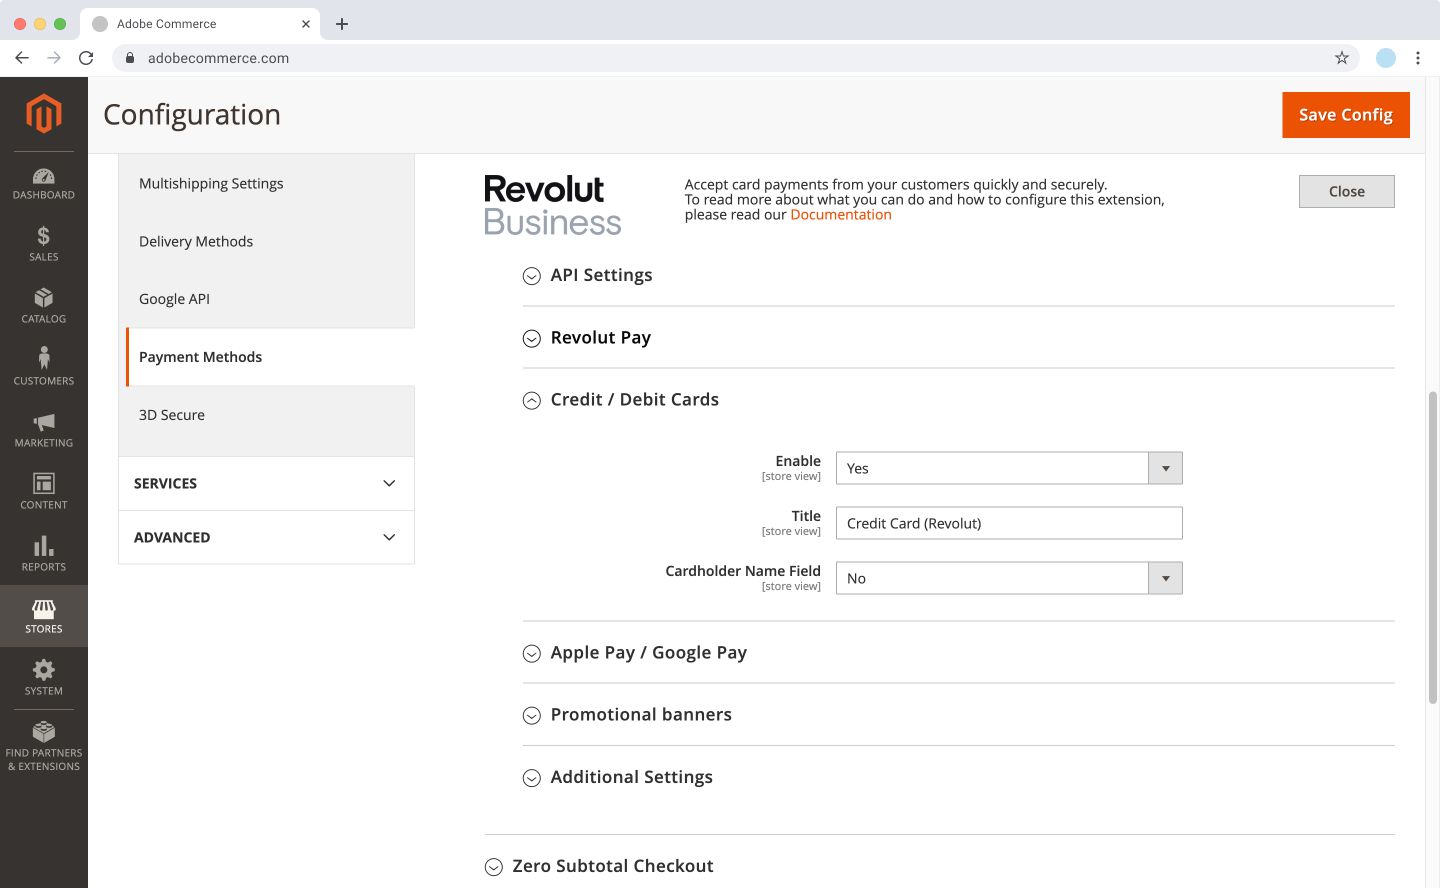Open the Dashboard sidebar icon
Viewport: 1440px width, 889px height.
[x=44, y=184]
